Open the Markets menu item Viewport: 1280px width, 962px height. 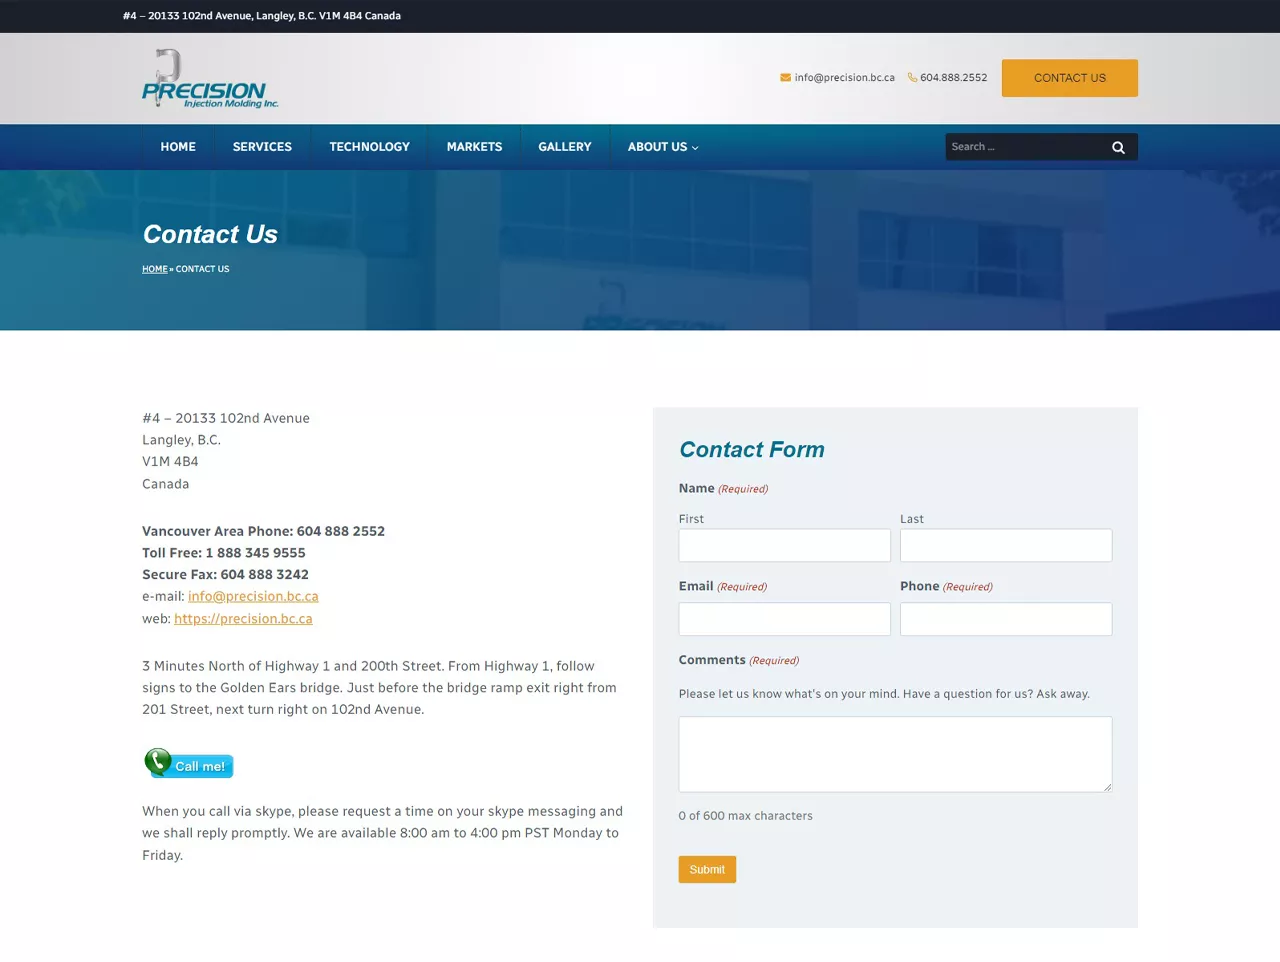(x=474, y=147)
